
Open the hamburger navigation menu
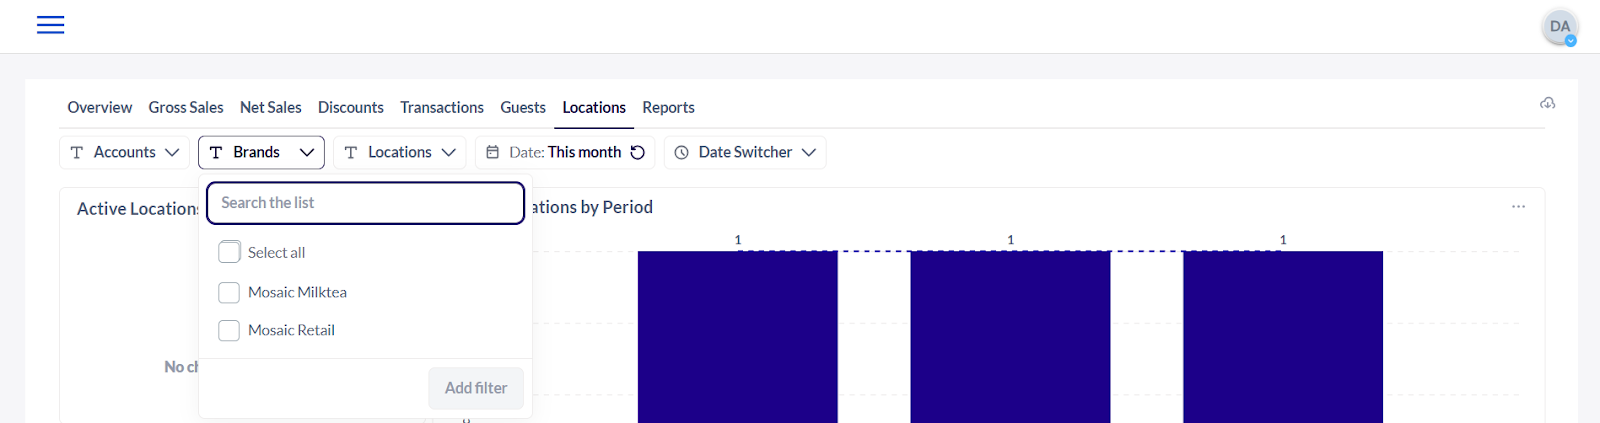(50, 25)
